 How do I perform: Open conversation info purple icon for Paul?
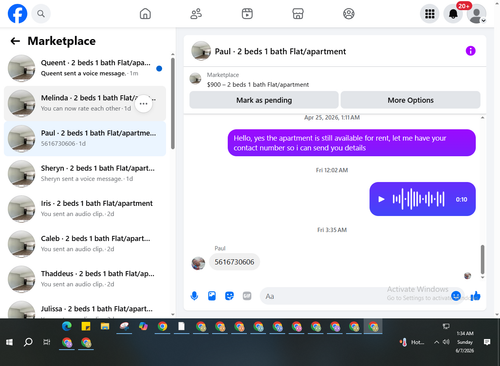[470, 51]
